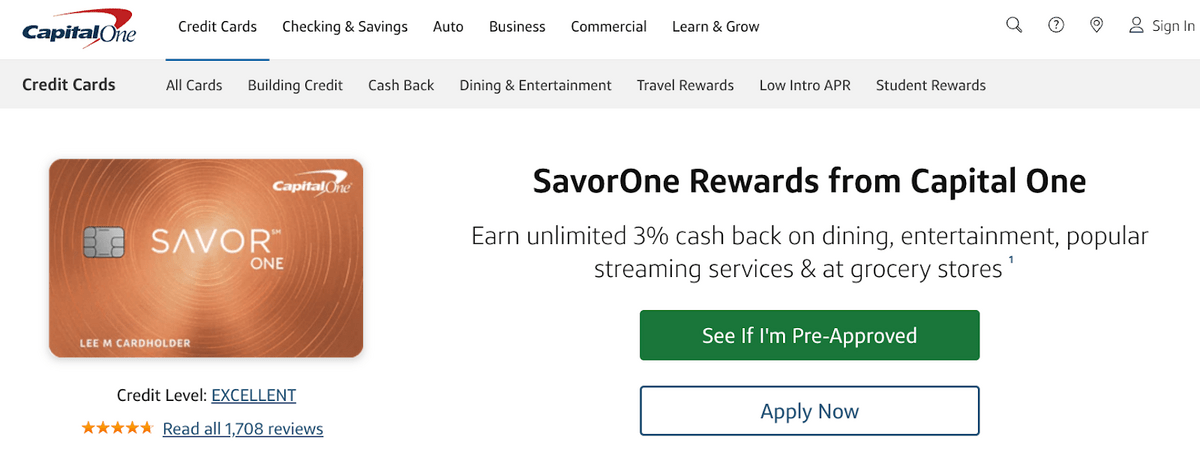
Task: Open the Credit Cards menu
Action: click(217, 27)
